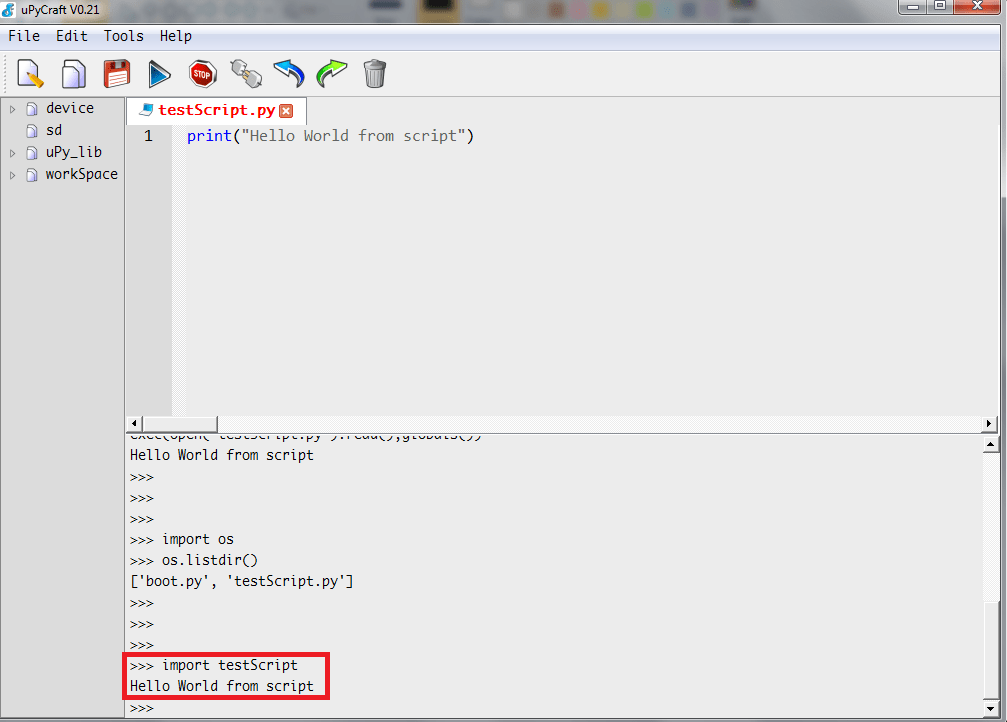Save testScript.py with the floppy disk icon
The image size is (1007, 722).
click(116, 73)
